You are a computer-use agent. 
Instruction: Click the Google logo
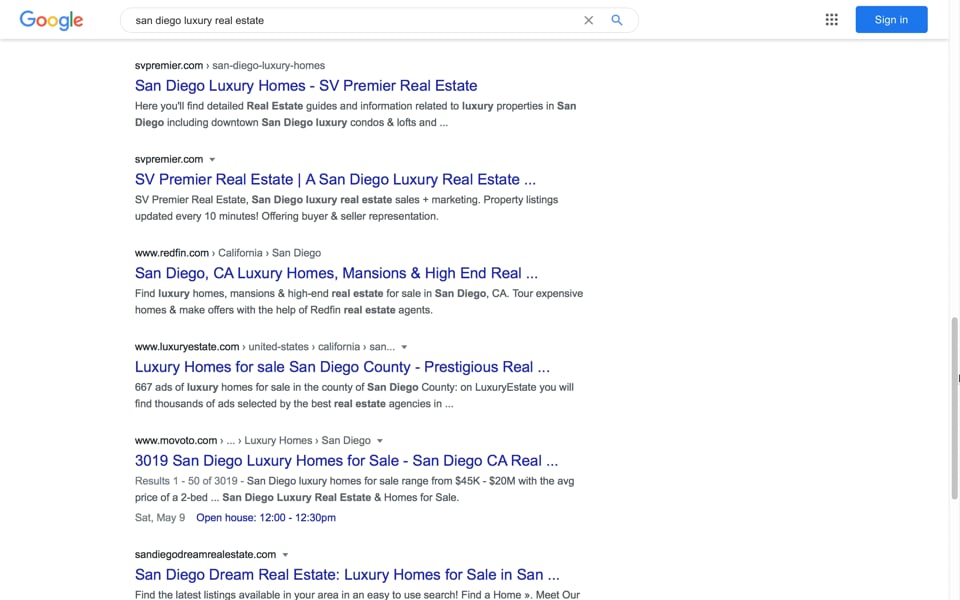pos(51,20)
